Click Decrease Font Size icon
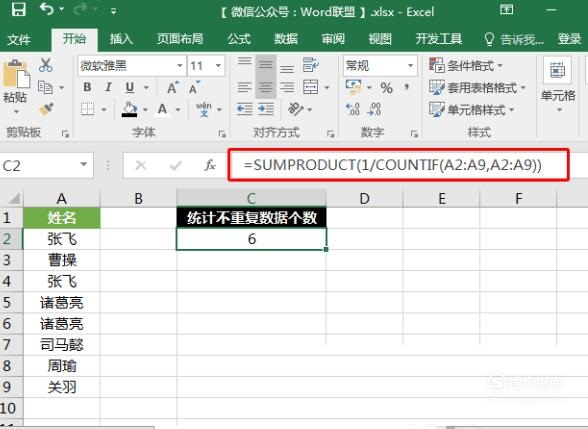 (194, 87)
